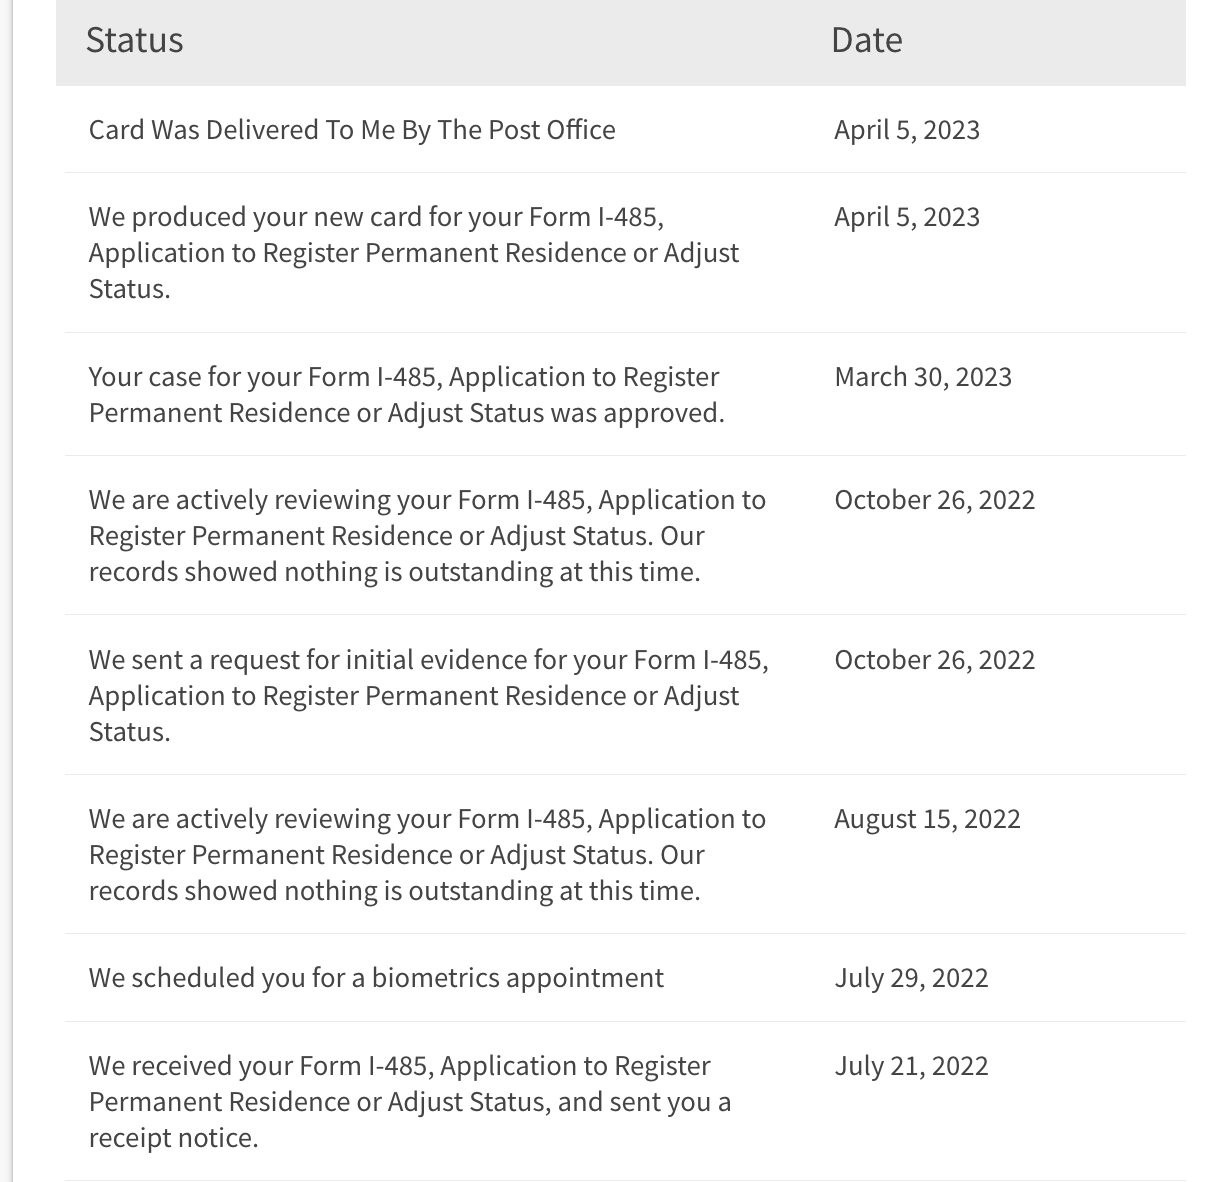Image resolution: width=1224 pixels, height=1182 pixels.
Task: Click the August 15, 2022 date
Action: tap(927, 819)
